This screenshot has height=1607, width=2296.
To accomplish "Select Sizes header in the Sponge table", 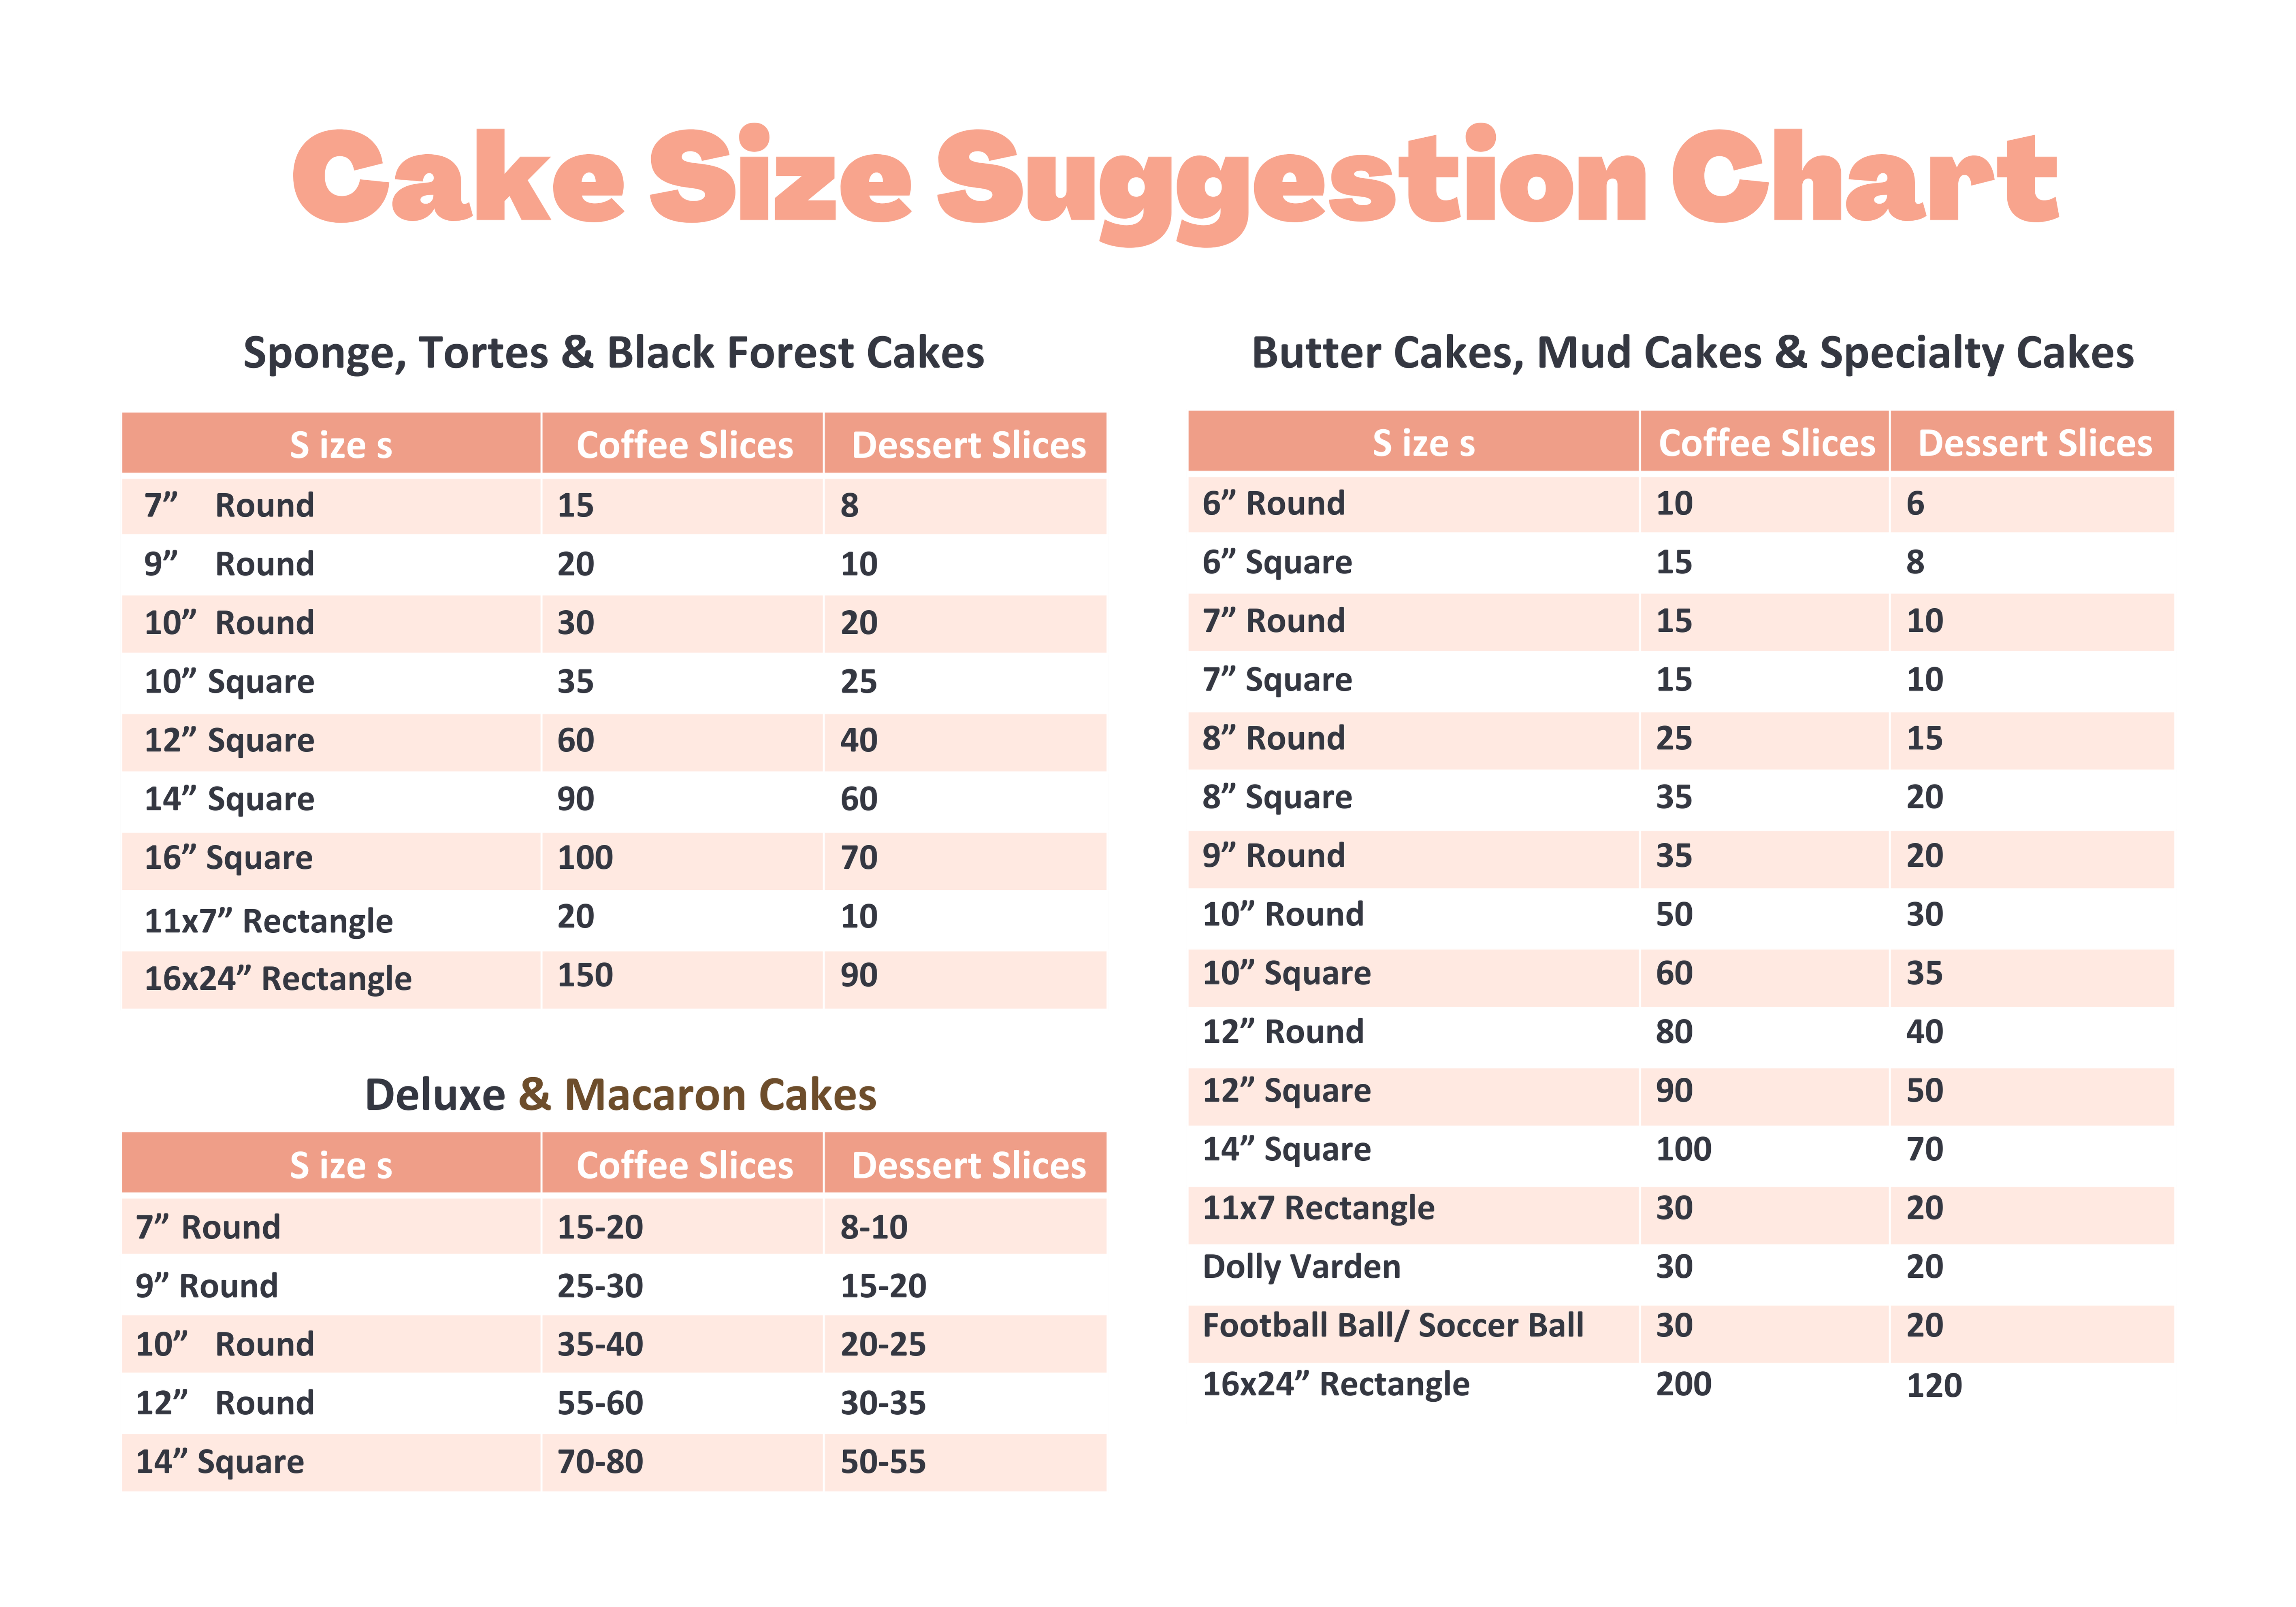I will (340, 445).
